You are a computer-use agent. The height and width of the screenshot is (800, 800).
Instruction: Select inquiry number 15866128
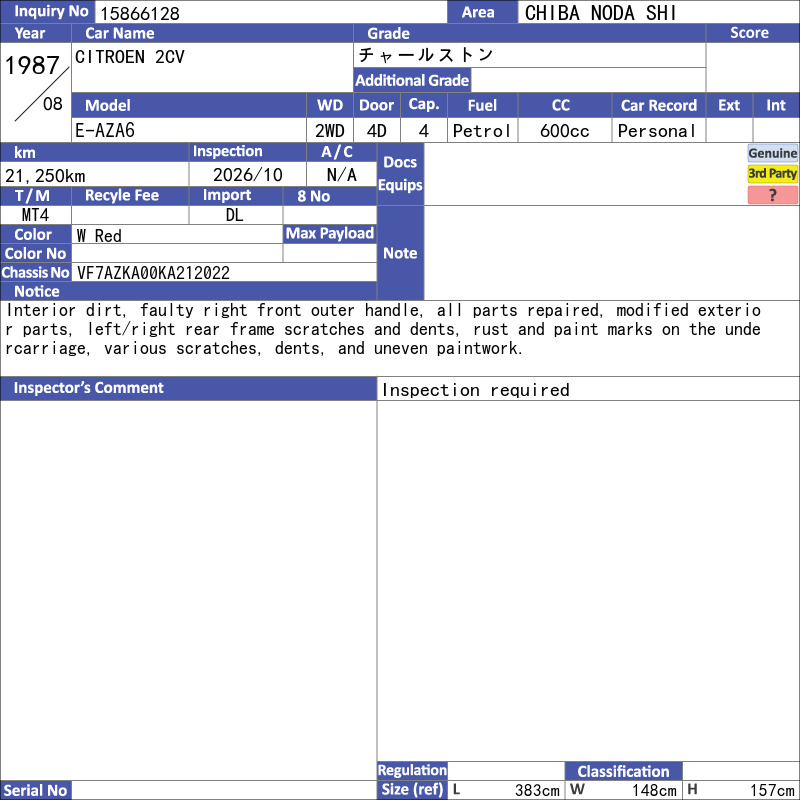140,13
